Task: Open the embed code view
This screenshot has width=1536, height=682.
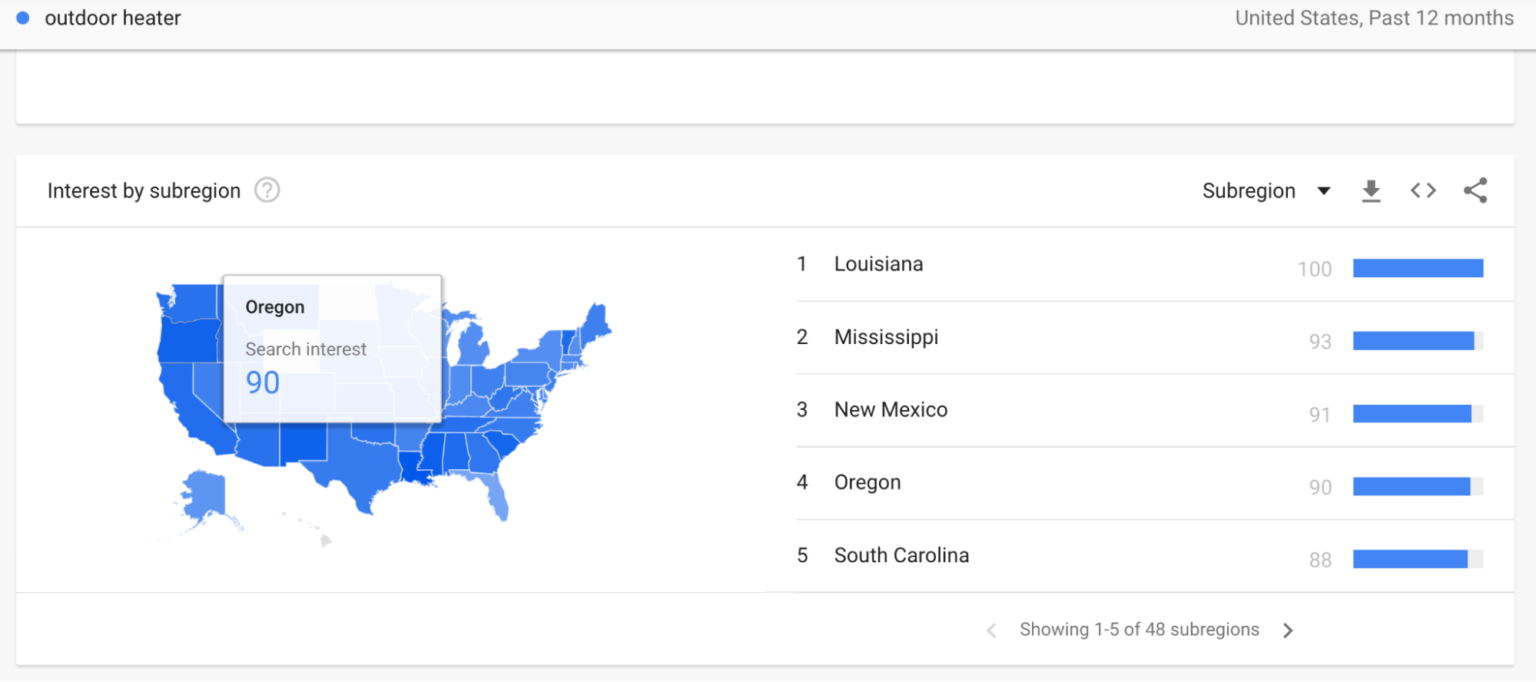Action: point(1423,190)
